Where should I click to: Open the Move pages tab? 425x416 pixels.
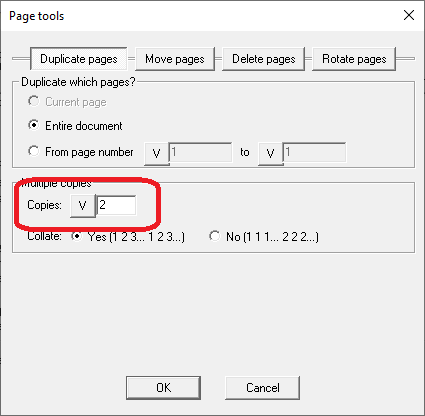[x=175, y=59]
